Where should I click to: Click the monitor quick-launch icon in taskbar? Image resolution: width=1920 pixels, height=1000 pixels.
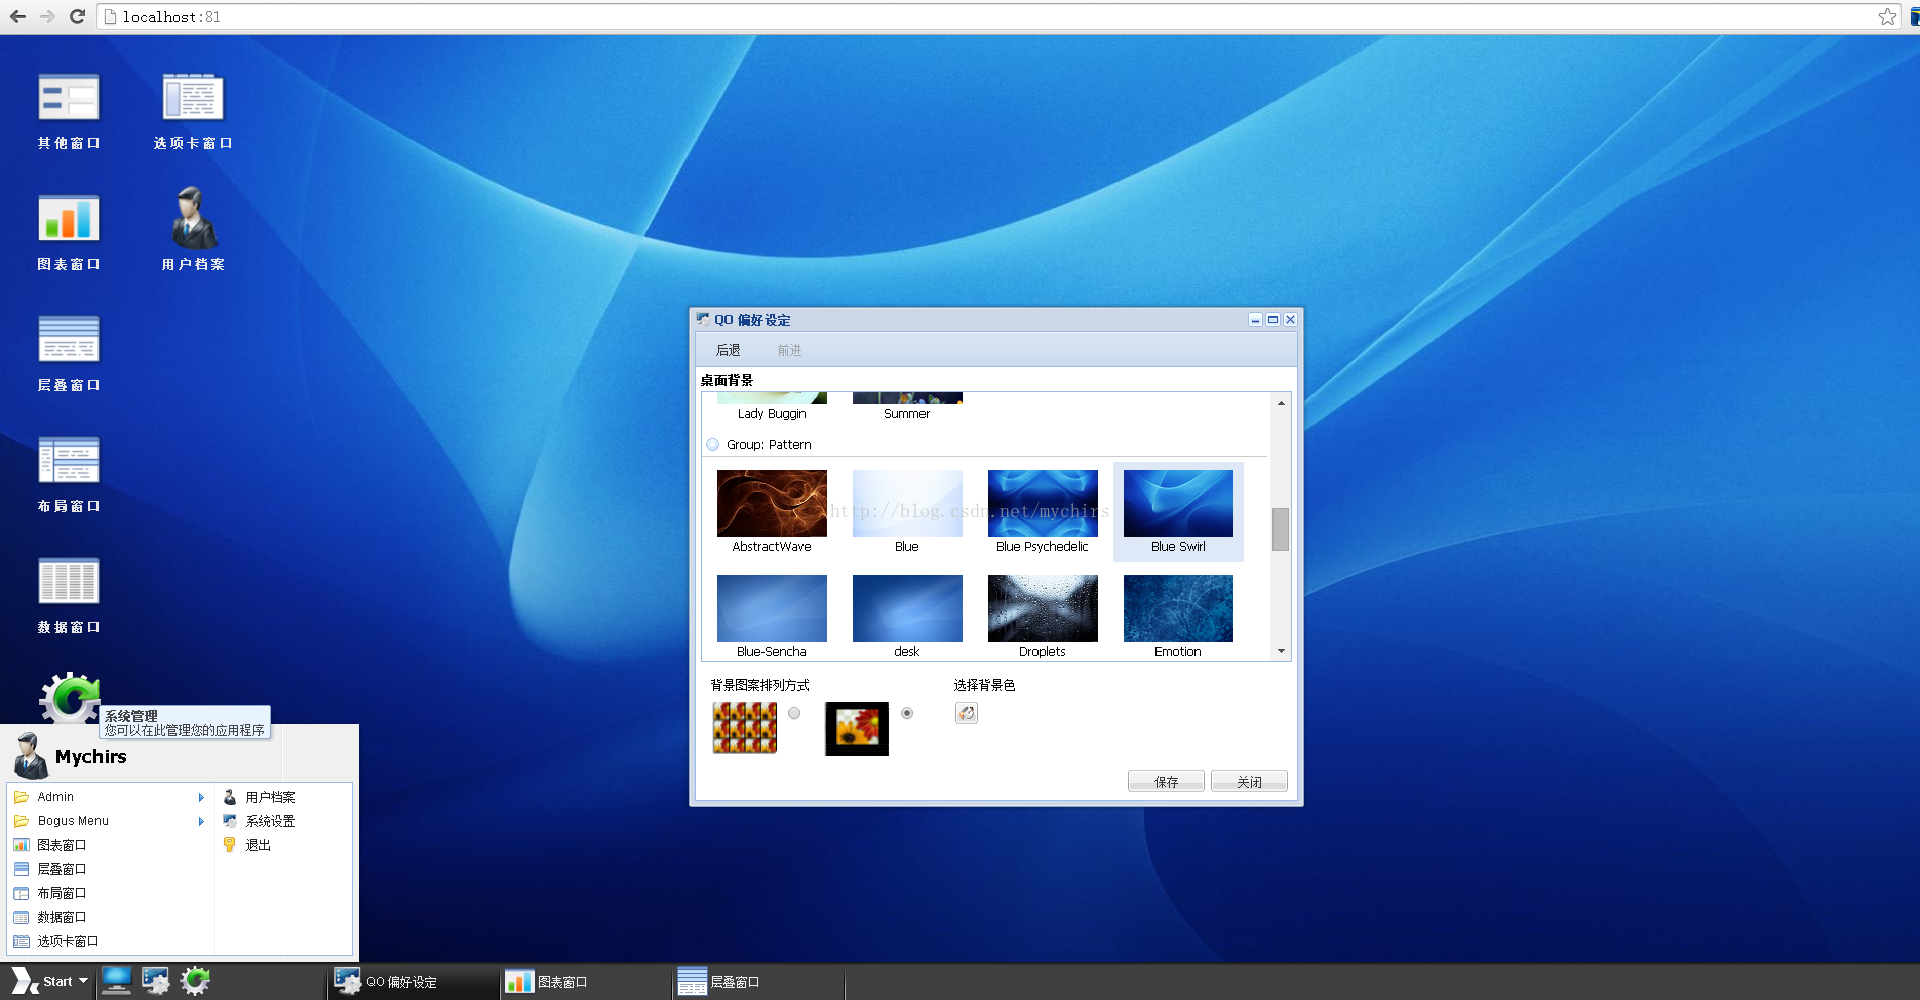tap(116, 981)
